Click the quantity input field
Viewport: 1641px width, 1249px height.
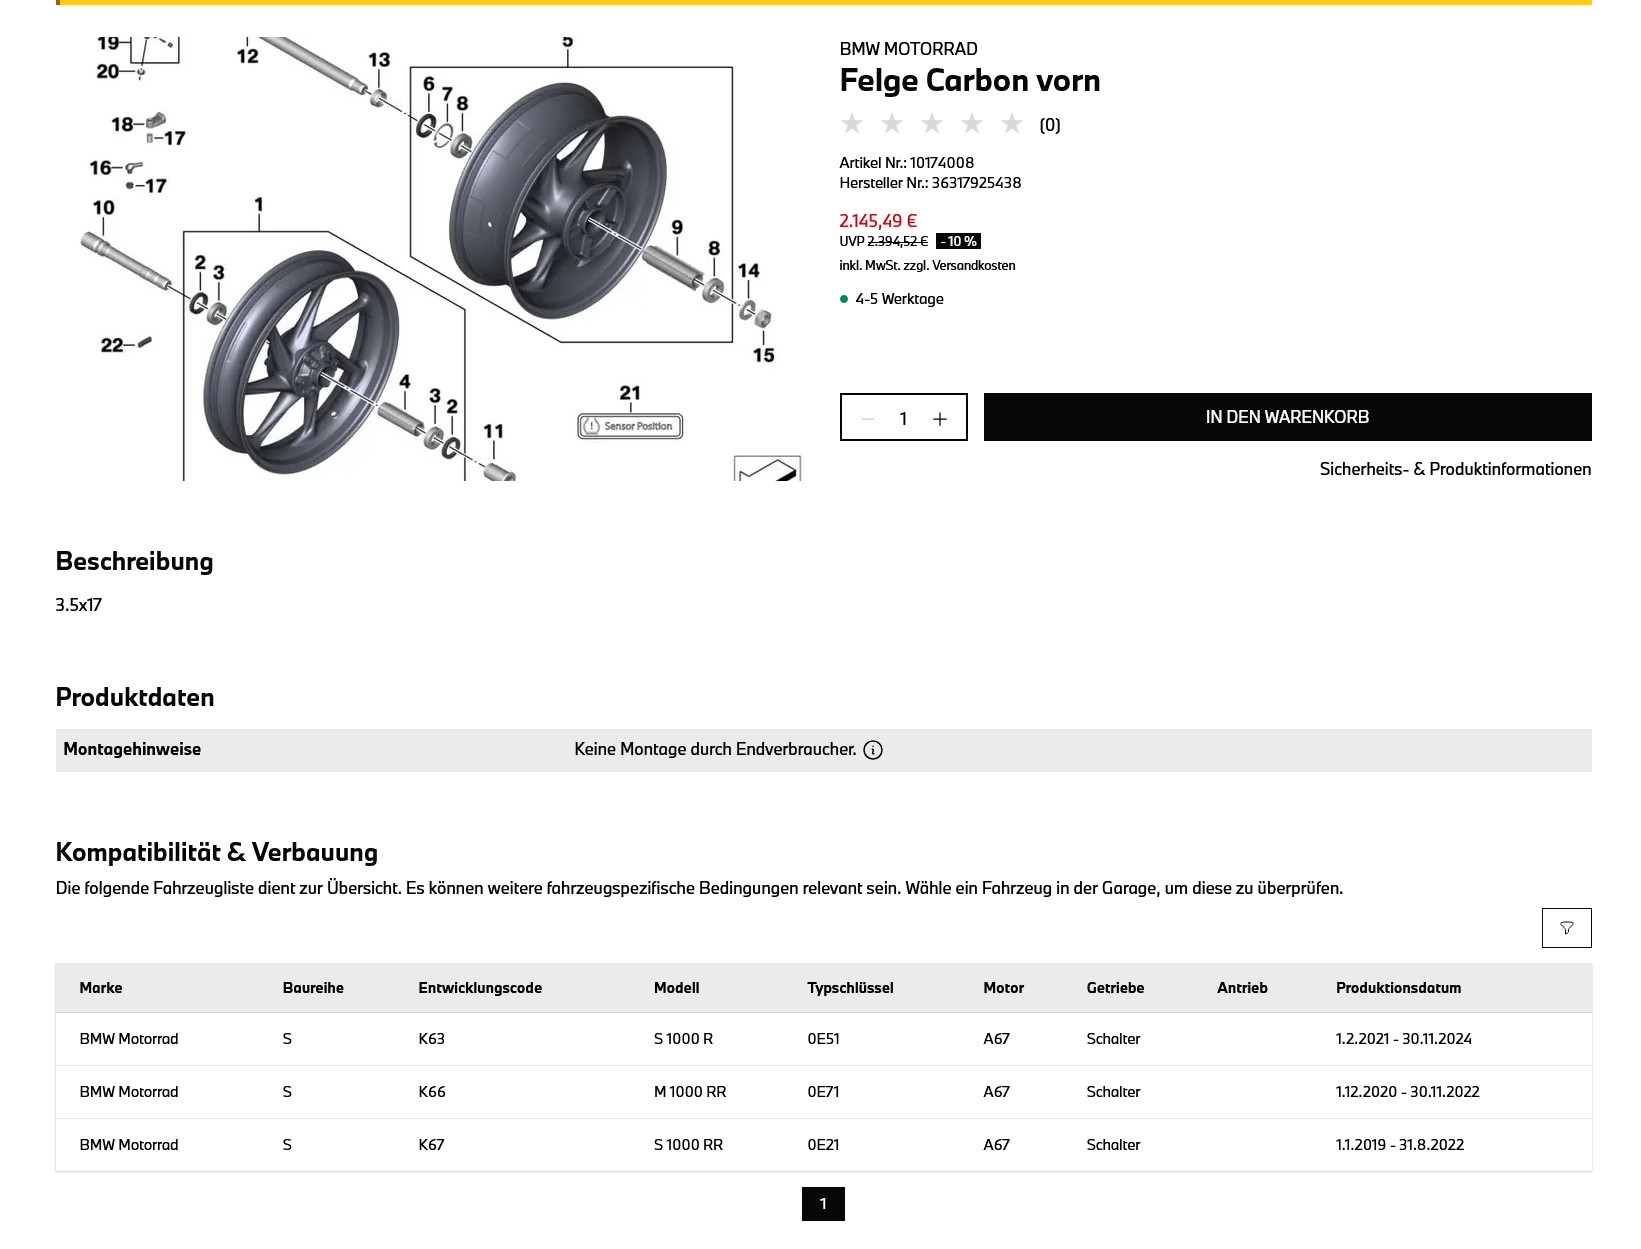pyautogui.click(x=903, y=418)
